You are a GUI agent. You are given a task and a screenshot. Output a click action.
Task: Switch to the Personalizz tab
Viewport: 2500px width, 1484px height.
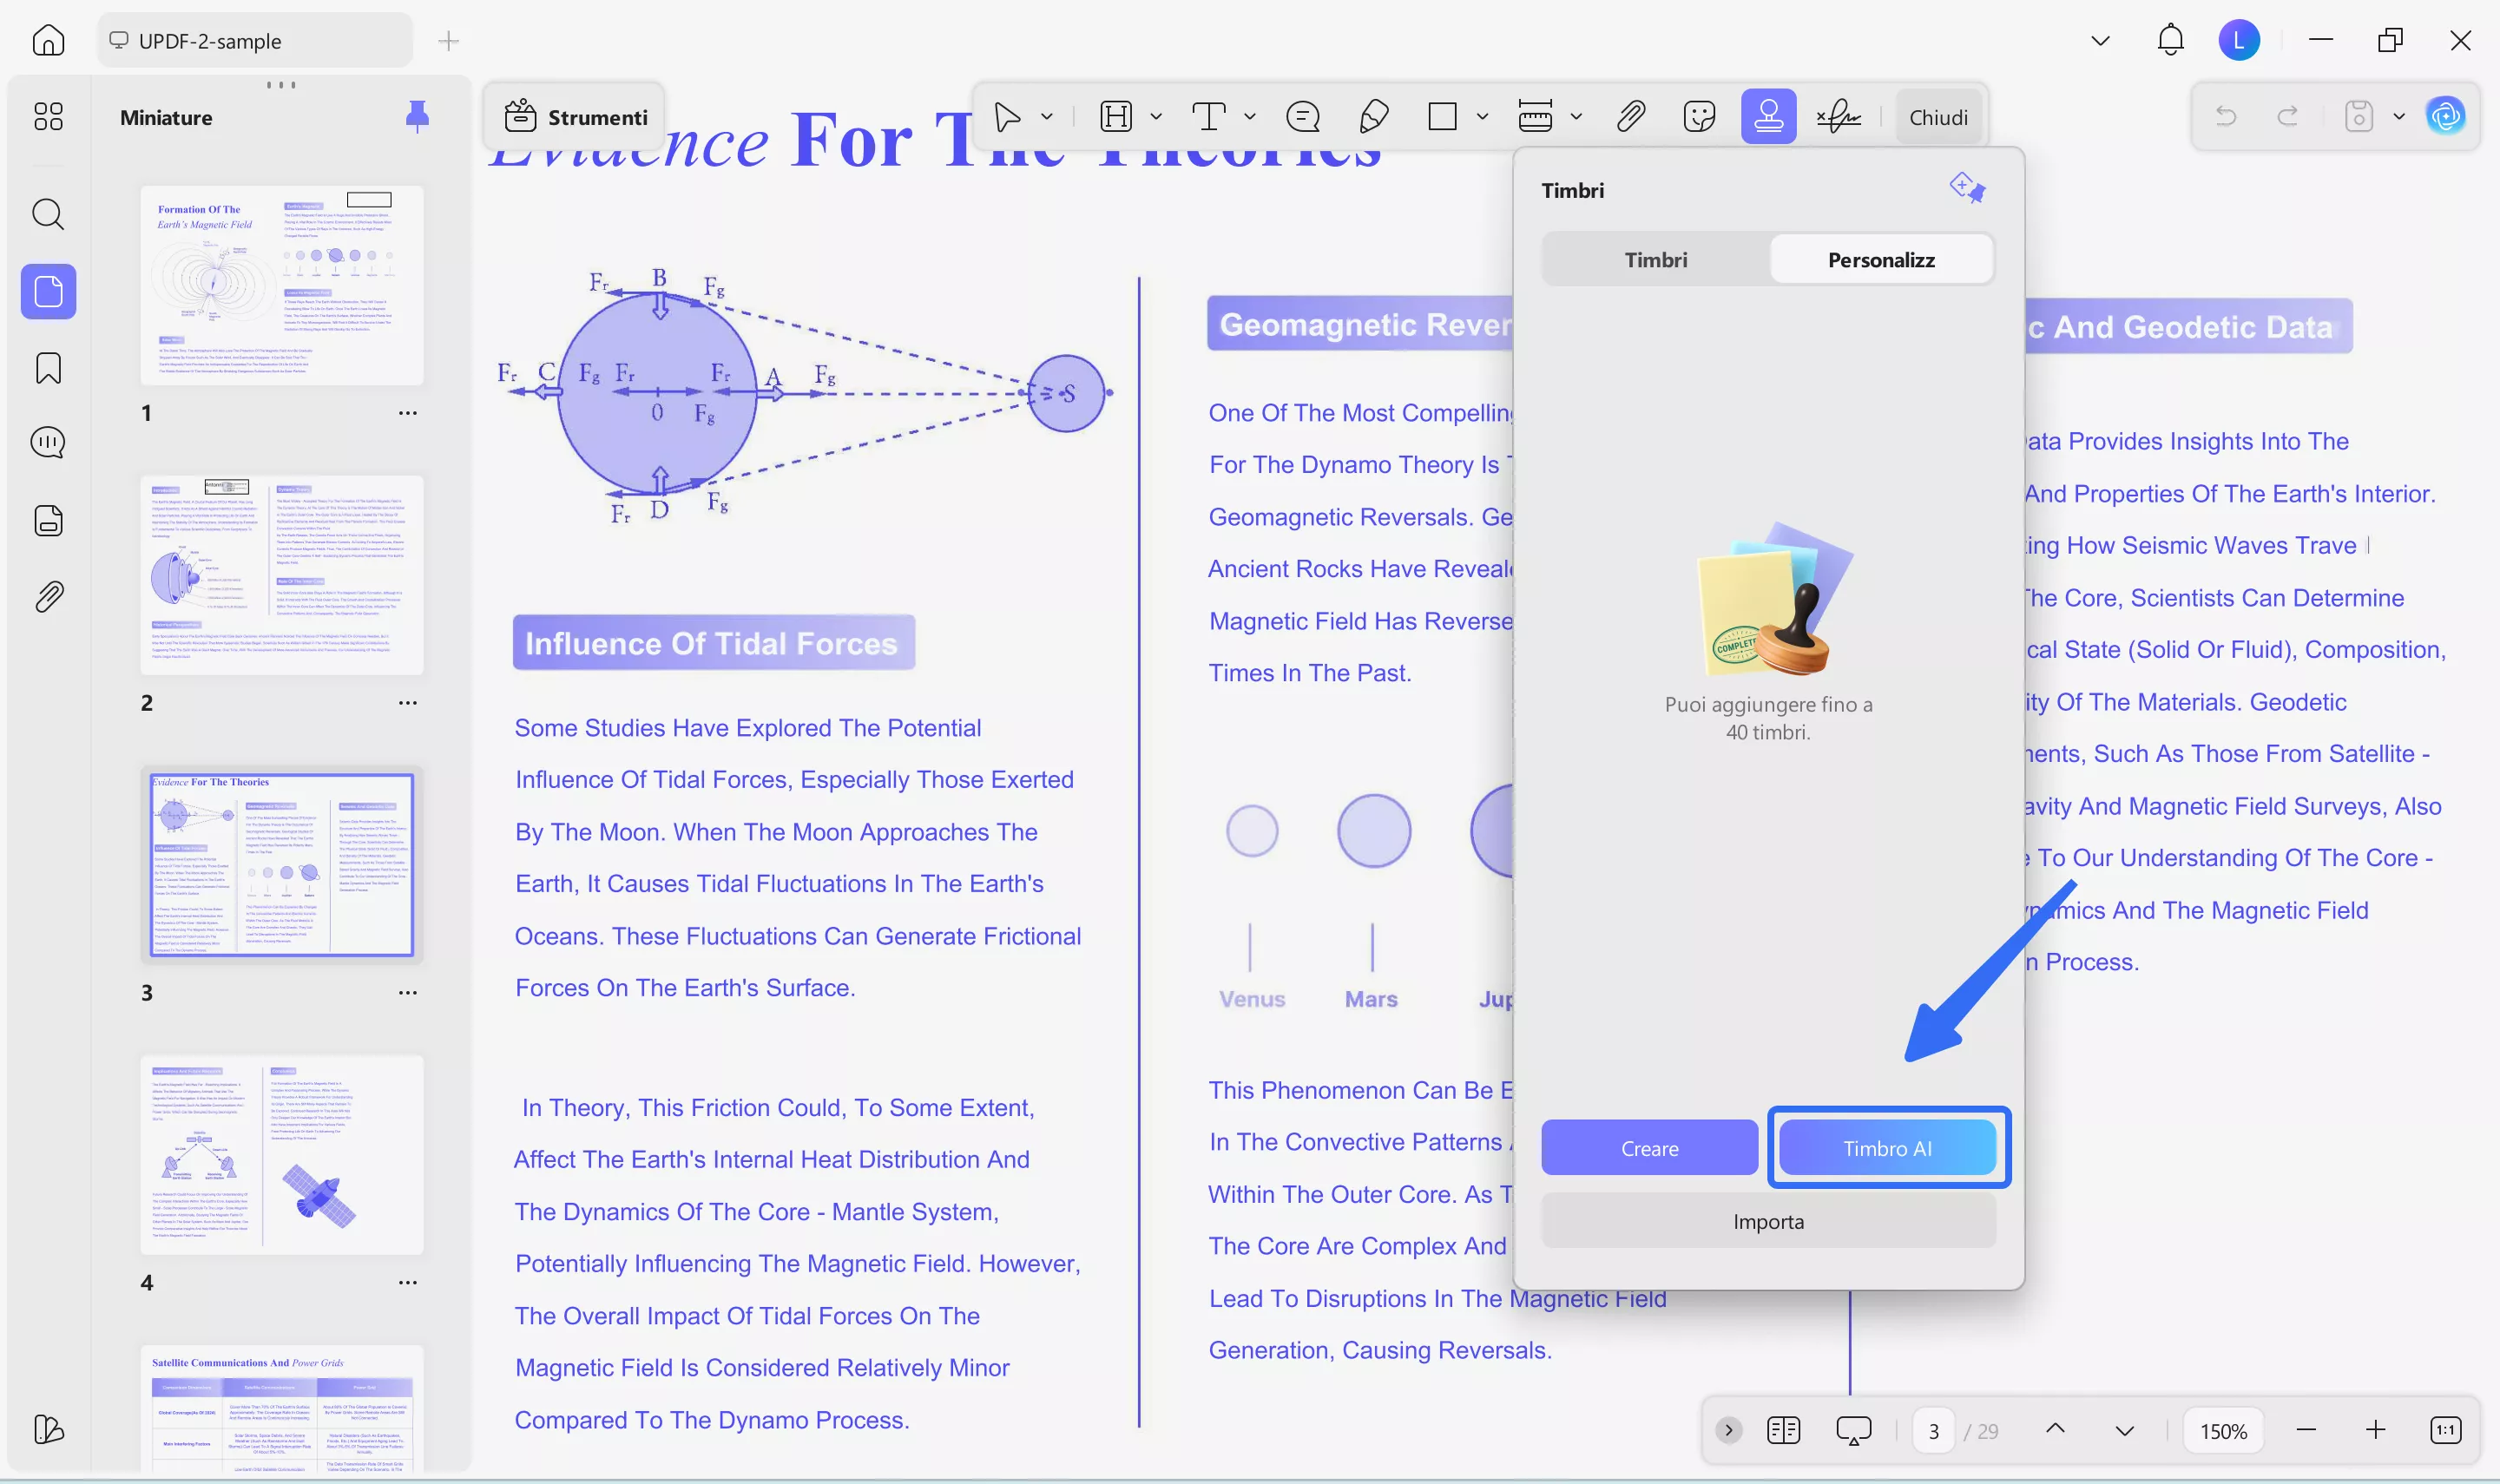point(1881,260)
